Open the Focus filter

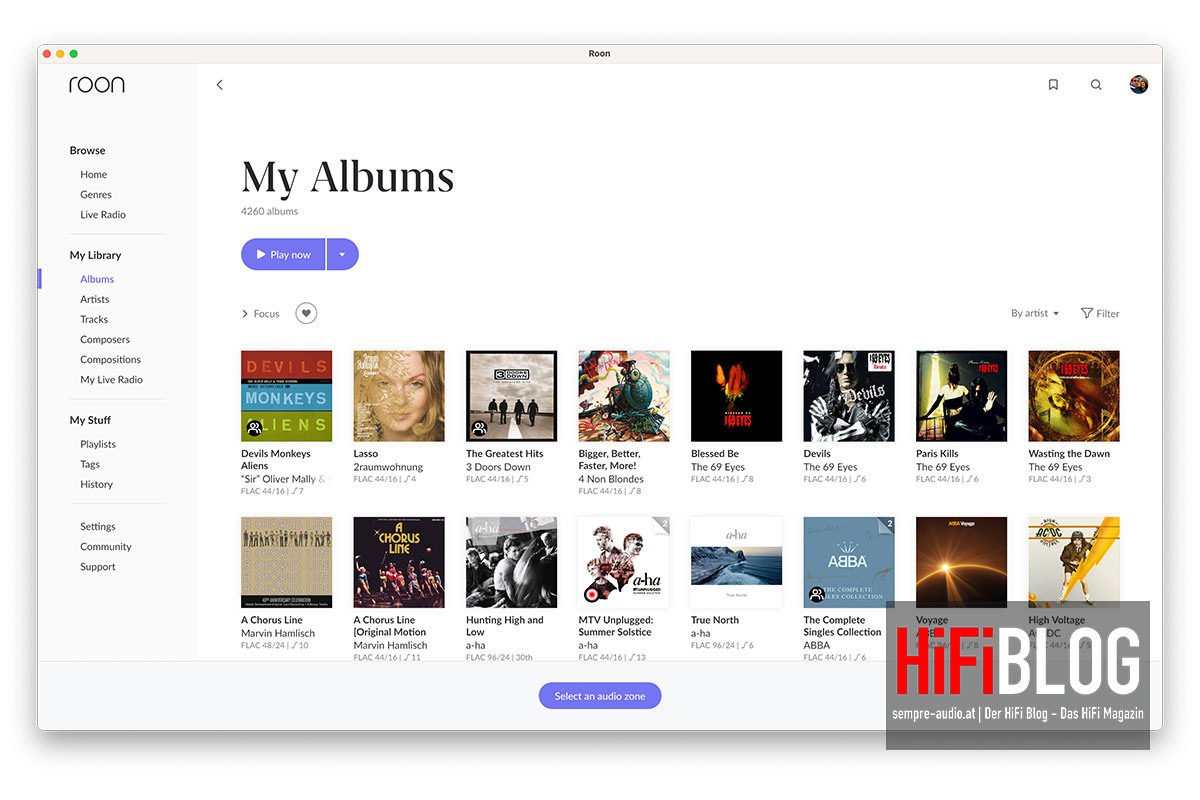click(260, 313)
